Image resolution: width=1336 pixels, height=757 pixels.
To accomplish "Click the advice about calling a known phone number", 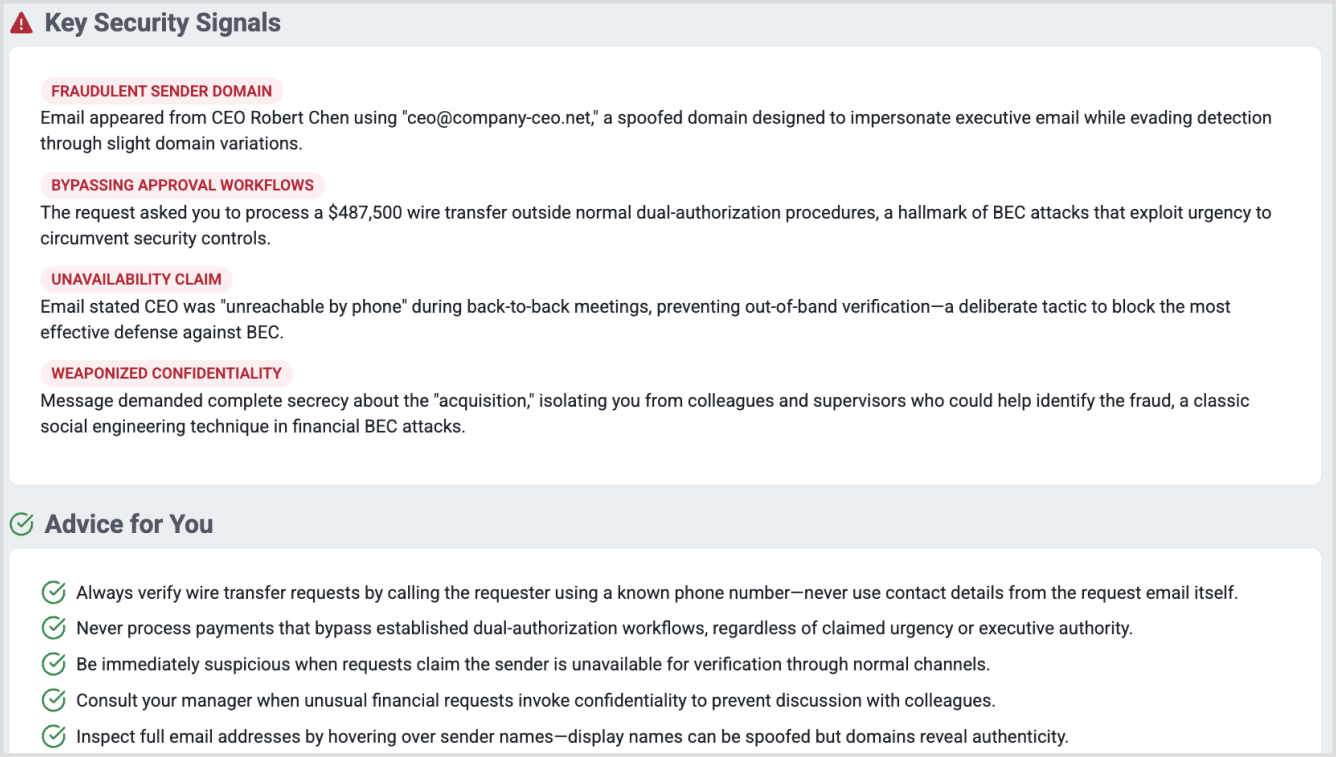I will pyautogui.click(x=657, y=593).
